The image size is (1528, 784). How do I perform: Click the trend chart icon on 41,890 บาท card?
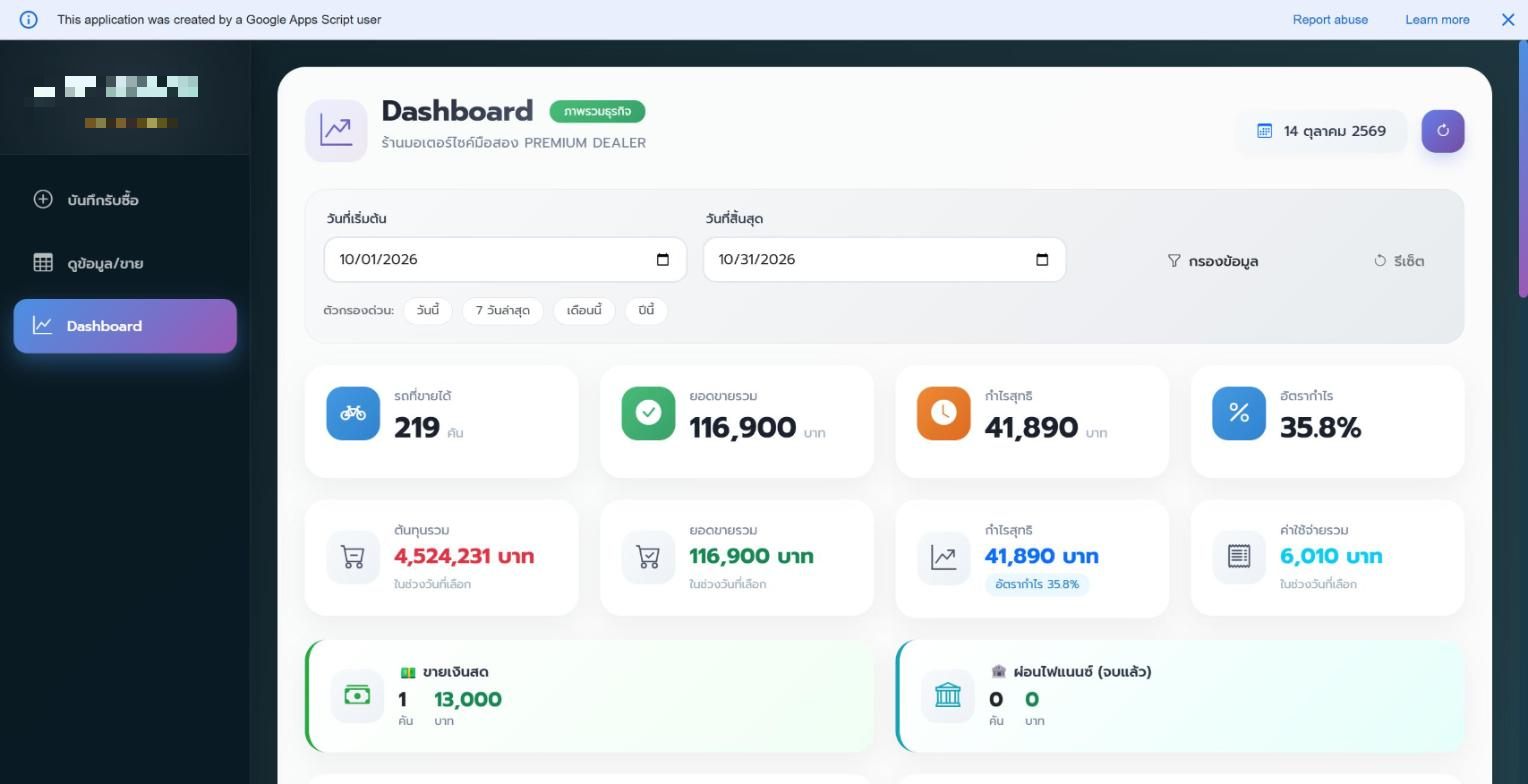pos(943,557)
